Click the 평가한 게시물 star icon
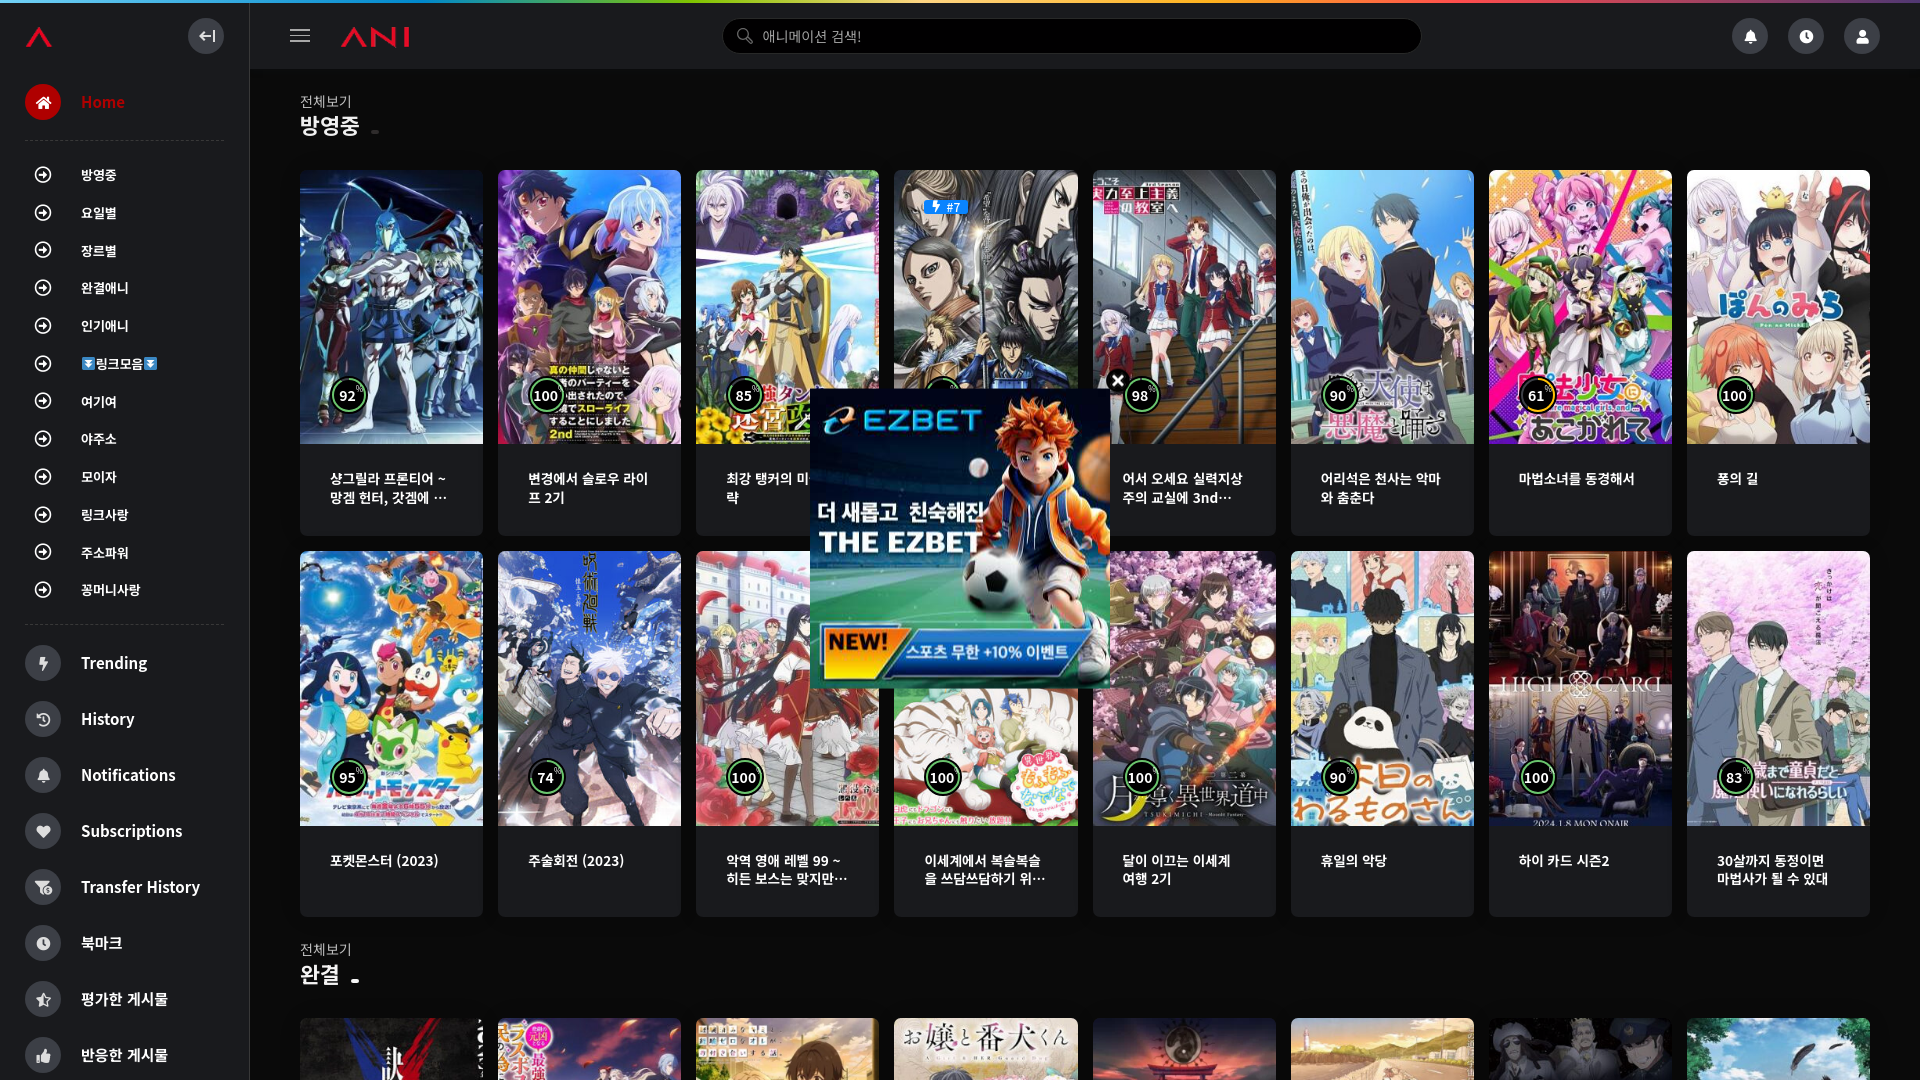Screen dimensions: 1920x1080 (43, 999)
